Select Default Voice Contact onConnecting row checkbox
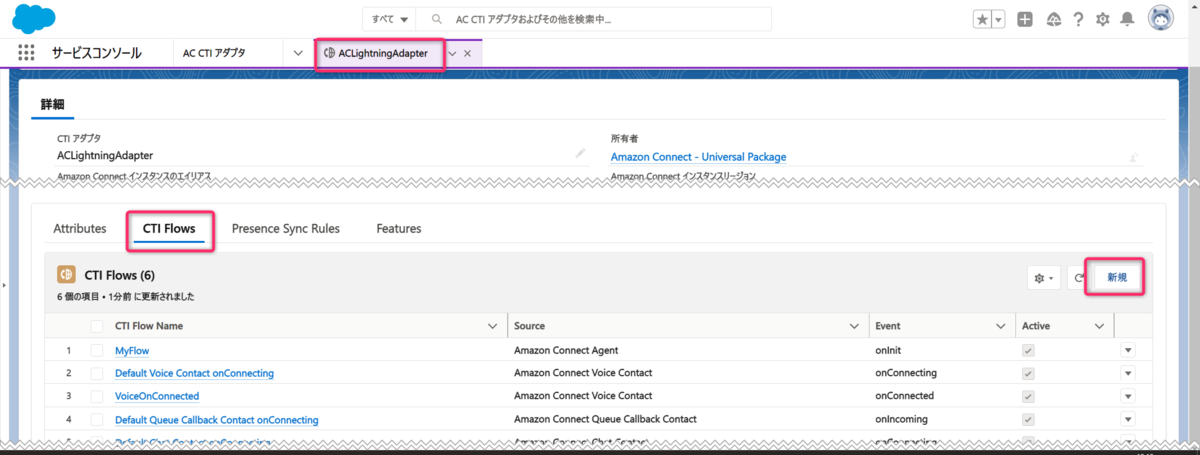 (x=97, y=373)
